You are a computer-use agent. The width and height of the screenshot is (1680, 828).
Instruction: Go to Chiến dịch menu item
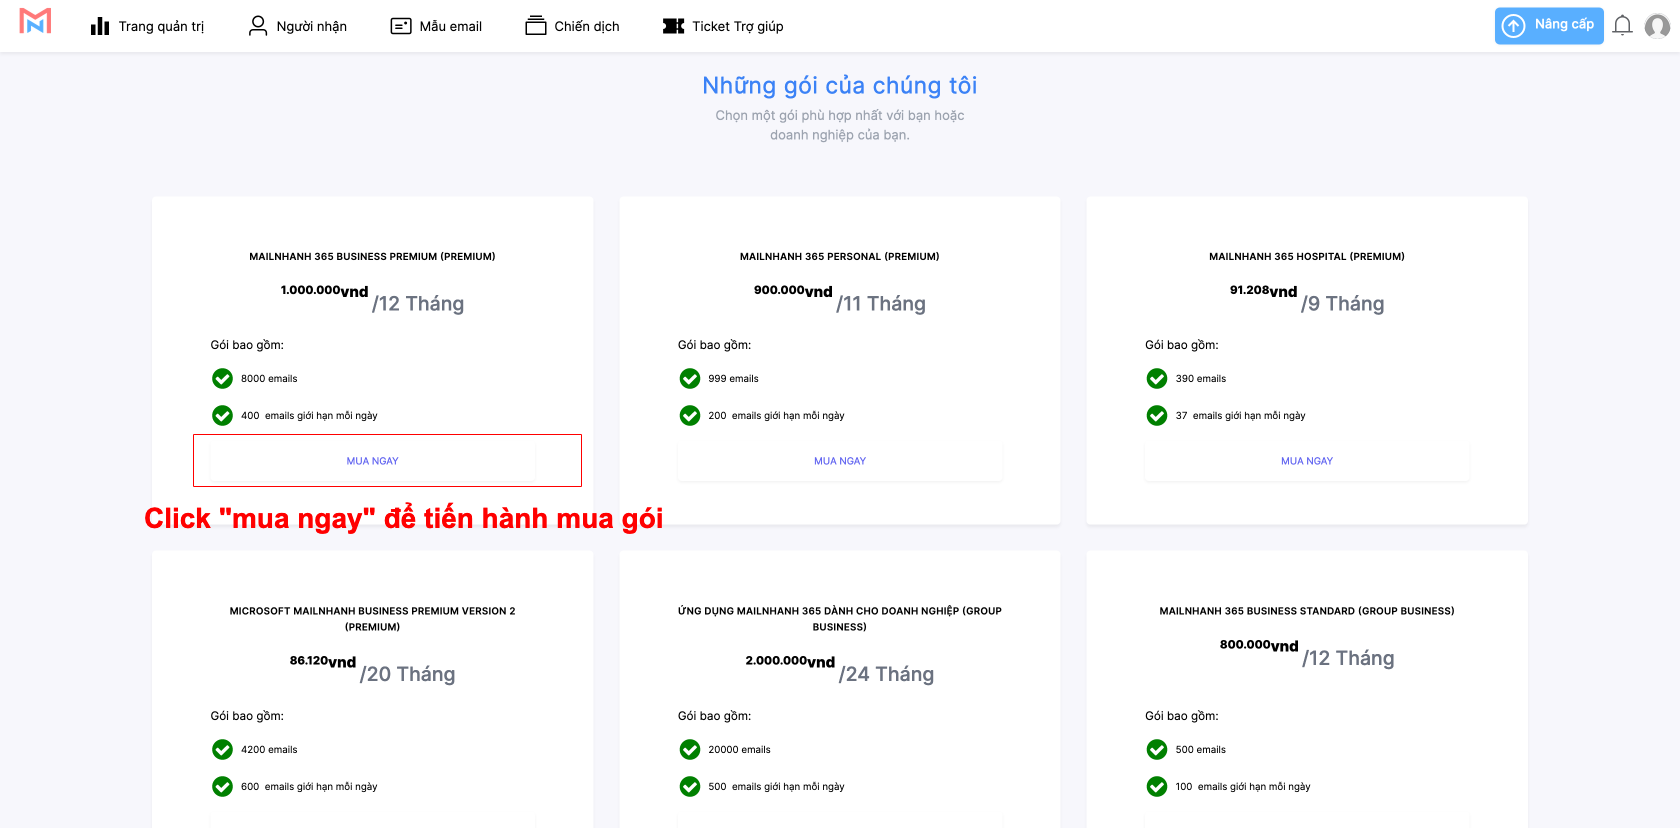coord(586,26)
